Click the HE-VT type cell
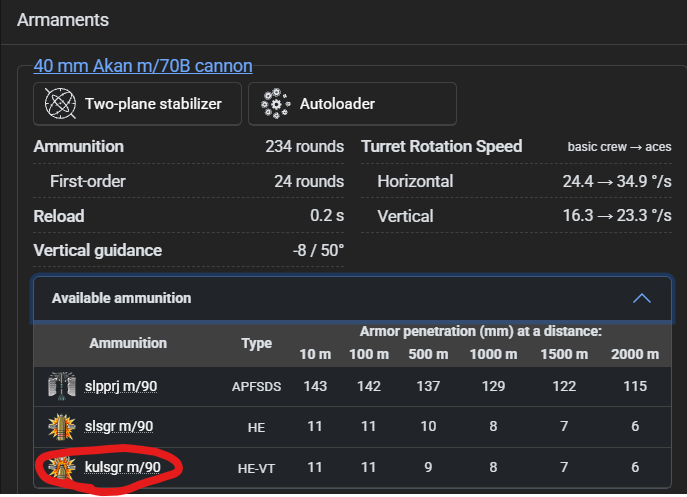687x497 pixels. pos(256,469)
